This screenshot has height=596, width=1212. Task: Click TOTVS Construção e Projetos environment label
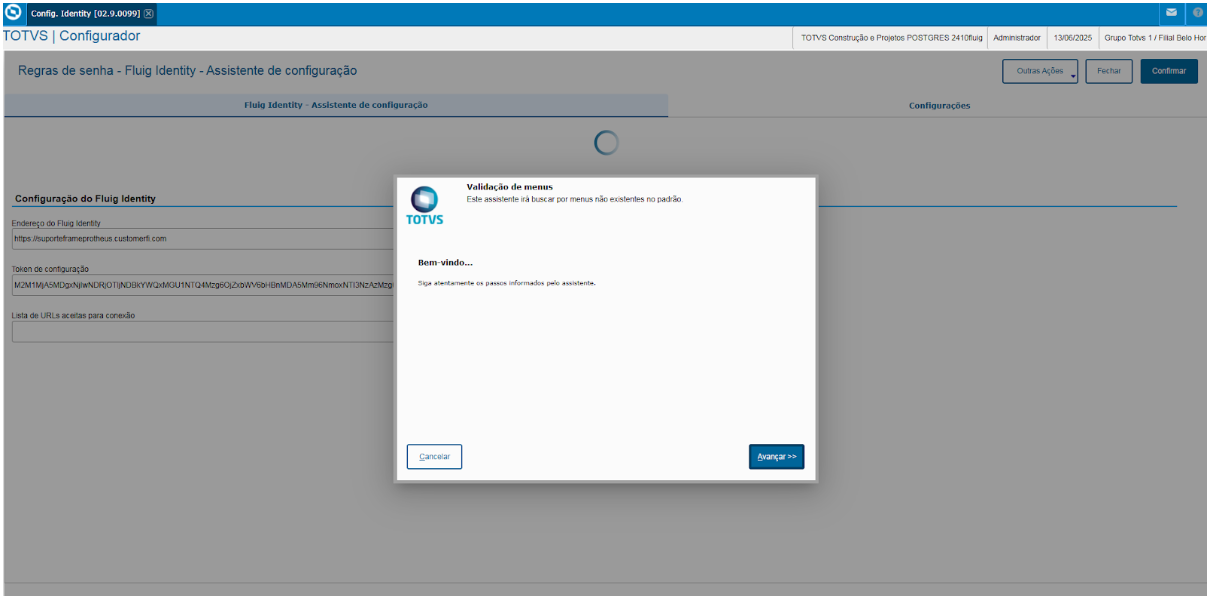pyautogui.click(x=892, y=37)
